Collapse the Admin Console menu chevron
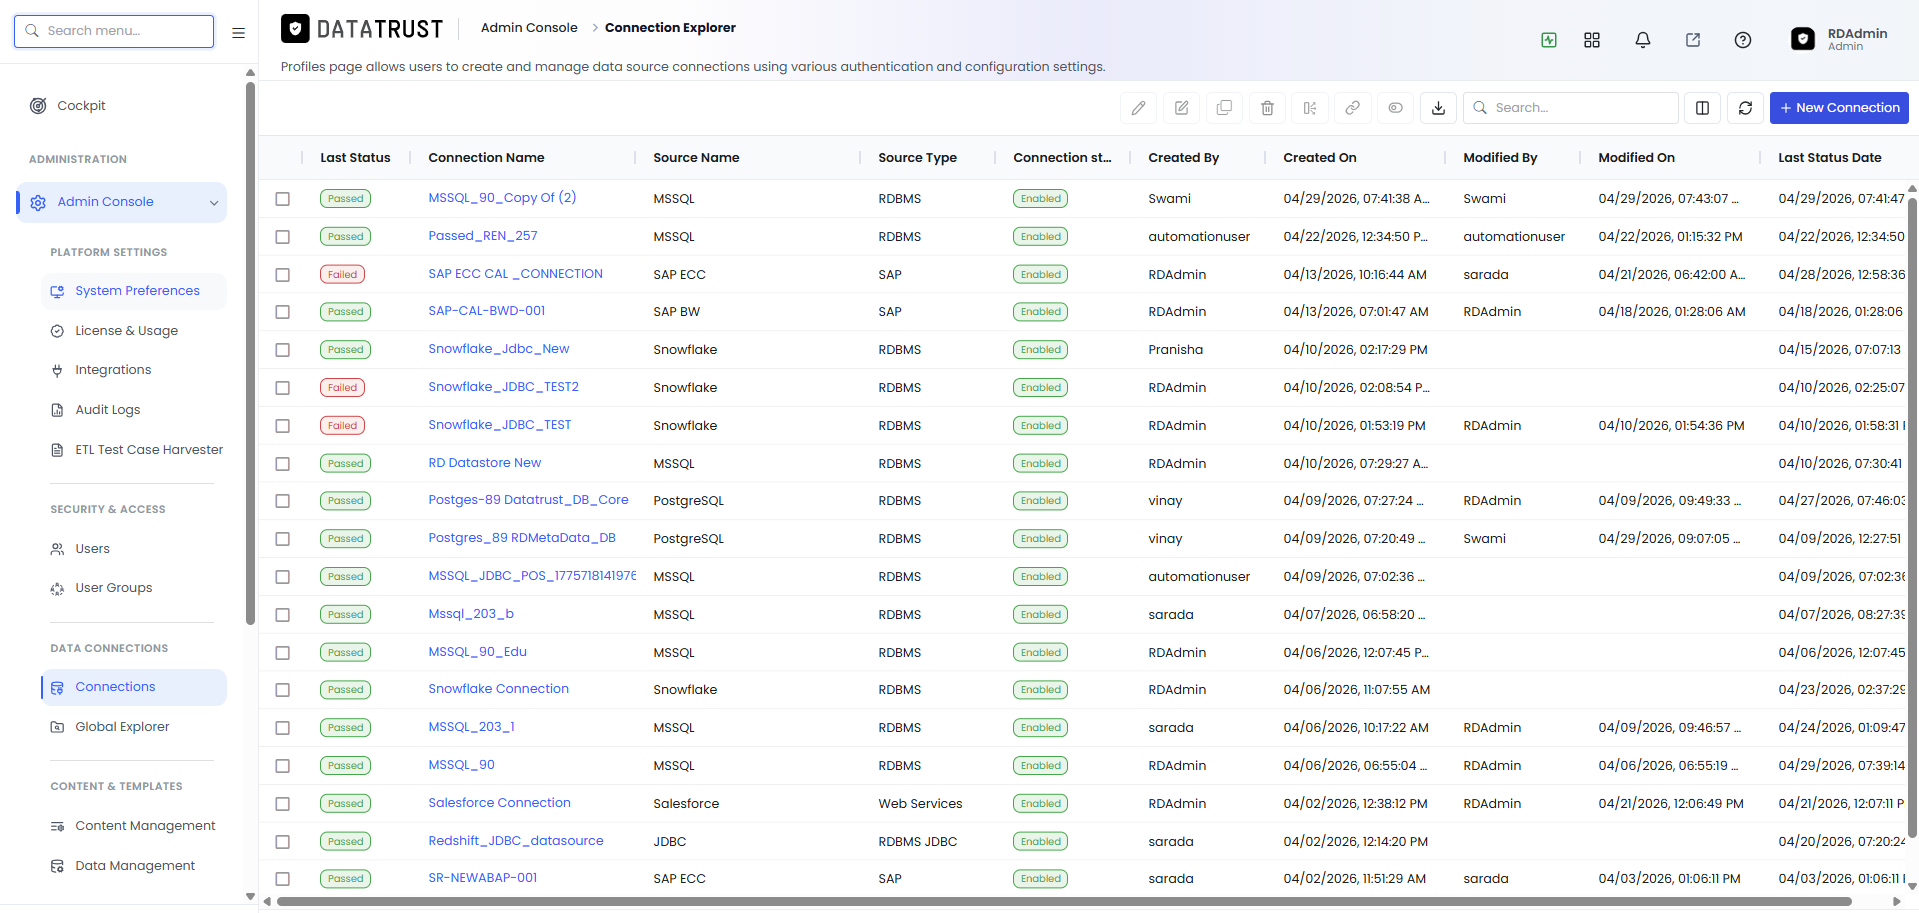 213,203
